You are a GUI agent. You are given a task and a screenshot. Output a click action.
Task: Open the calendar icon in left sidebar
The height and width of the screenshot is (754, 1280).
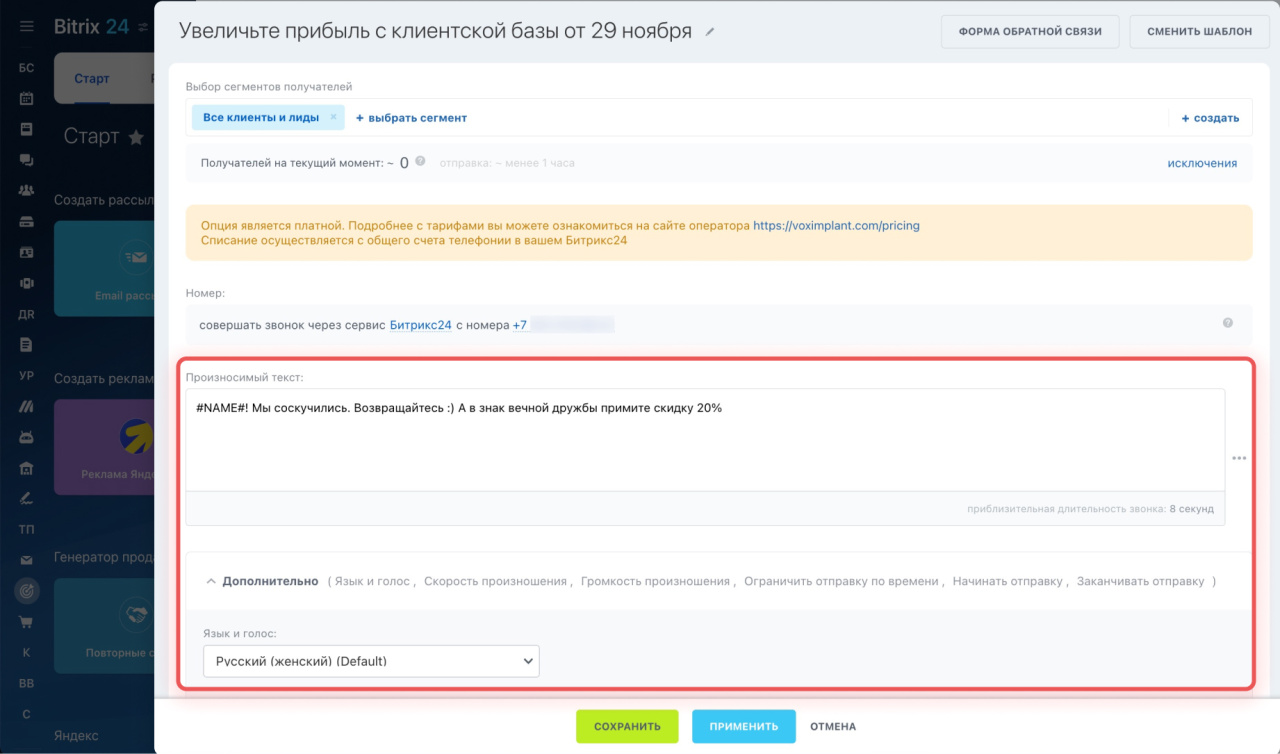(x=27, y=98)
